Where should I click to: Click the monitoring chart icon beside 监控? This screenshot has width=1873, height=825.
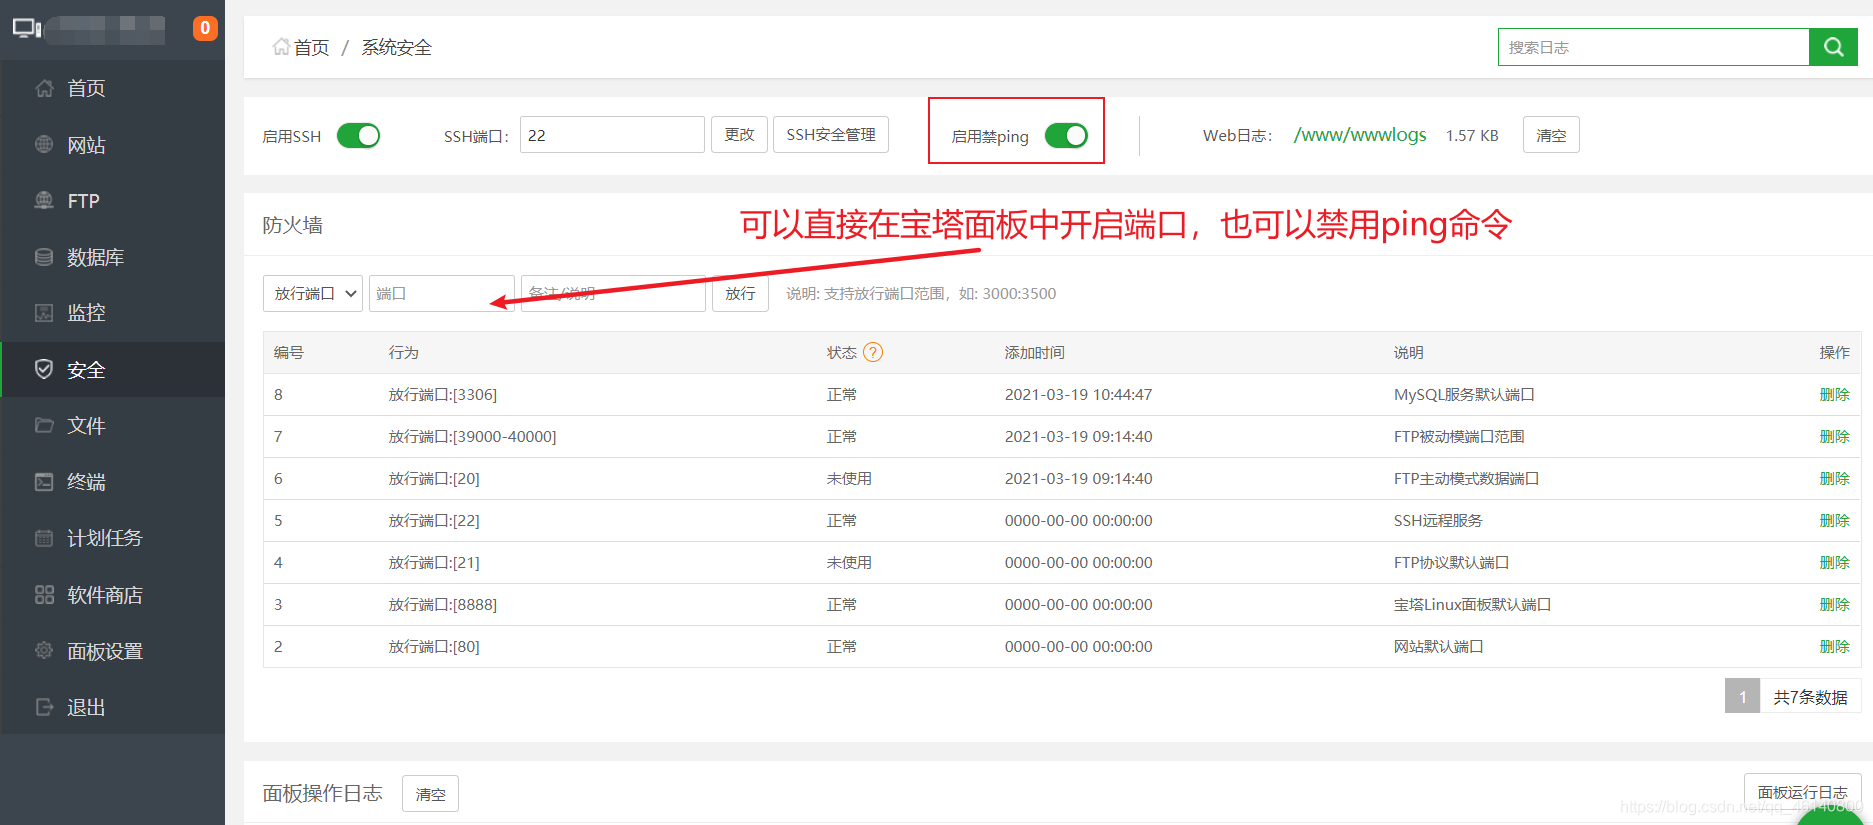click(x=44, y=313)
